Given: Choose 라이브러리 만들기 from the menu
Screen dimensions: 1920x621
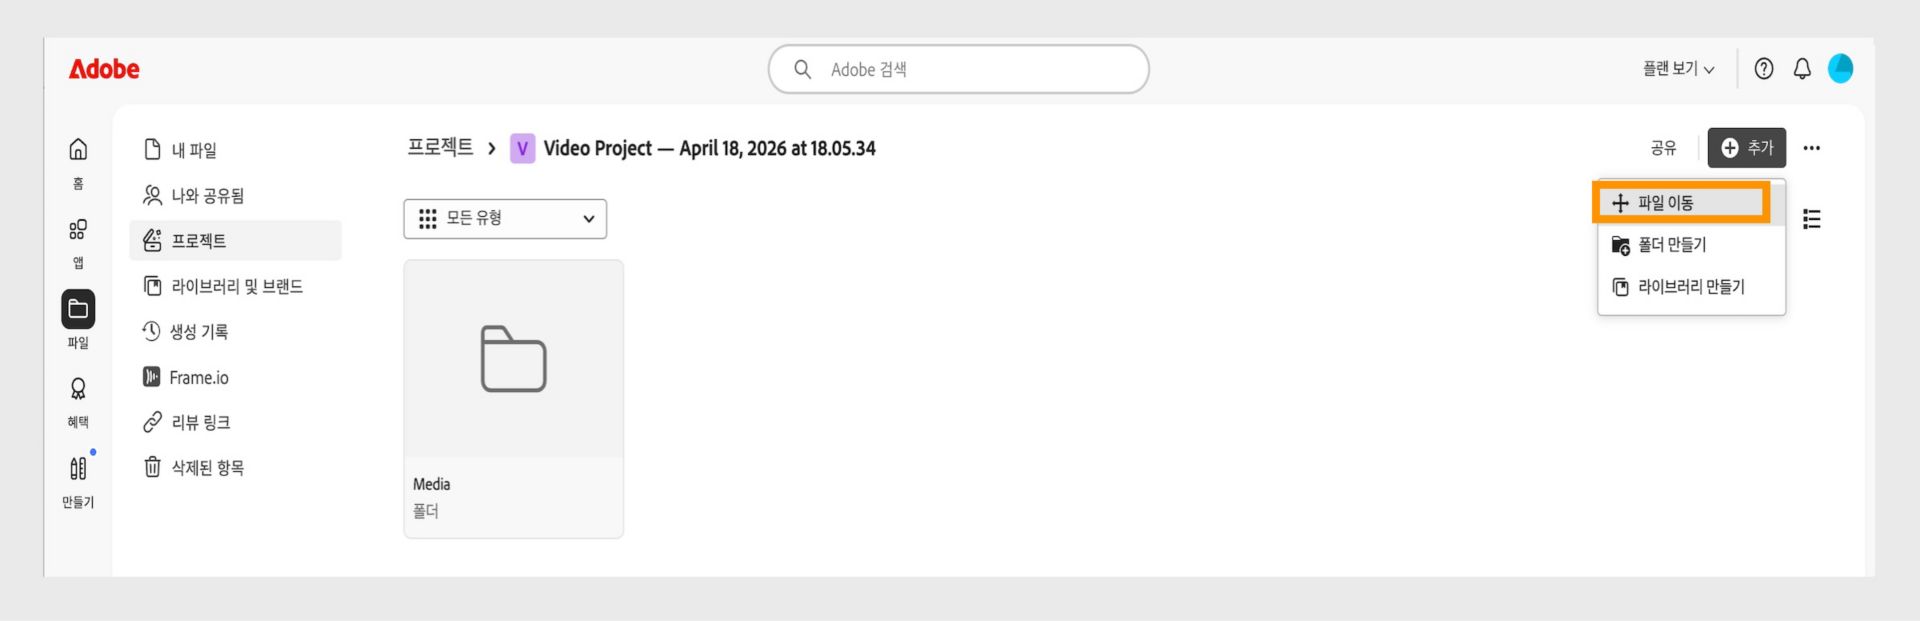Looking at the screenshot, I should click(1691, 287).
